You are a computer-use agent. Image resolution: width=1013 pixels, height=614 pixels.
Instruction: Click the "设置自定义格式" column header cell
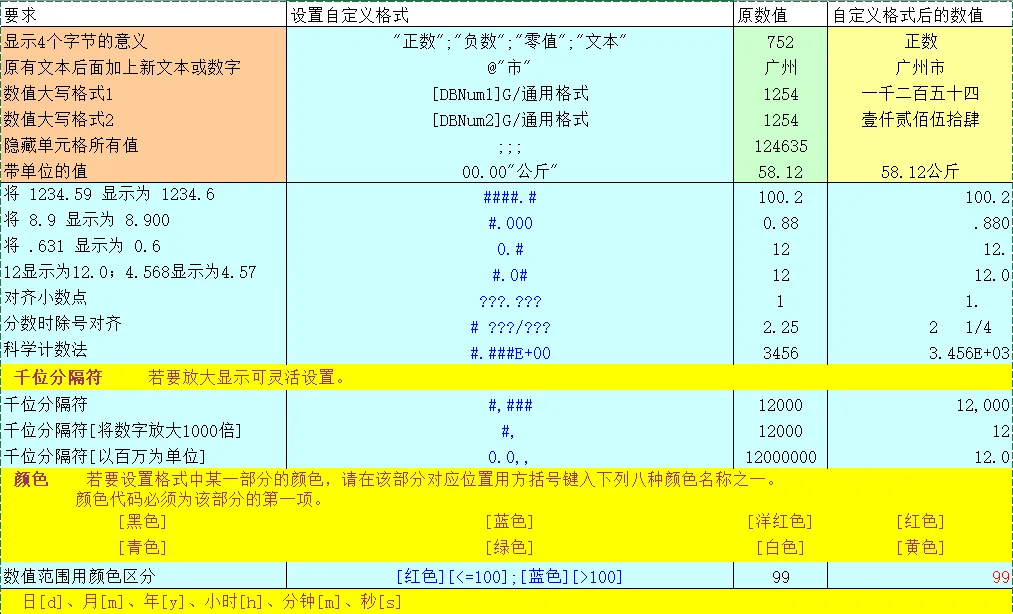pyautogui.click(x=510, y=15)
